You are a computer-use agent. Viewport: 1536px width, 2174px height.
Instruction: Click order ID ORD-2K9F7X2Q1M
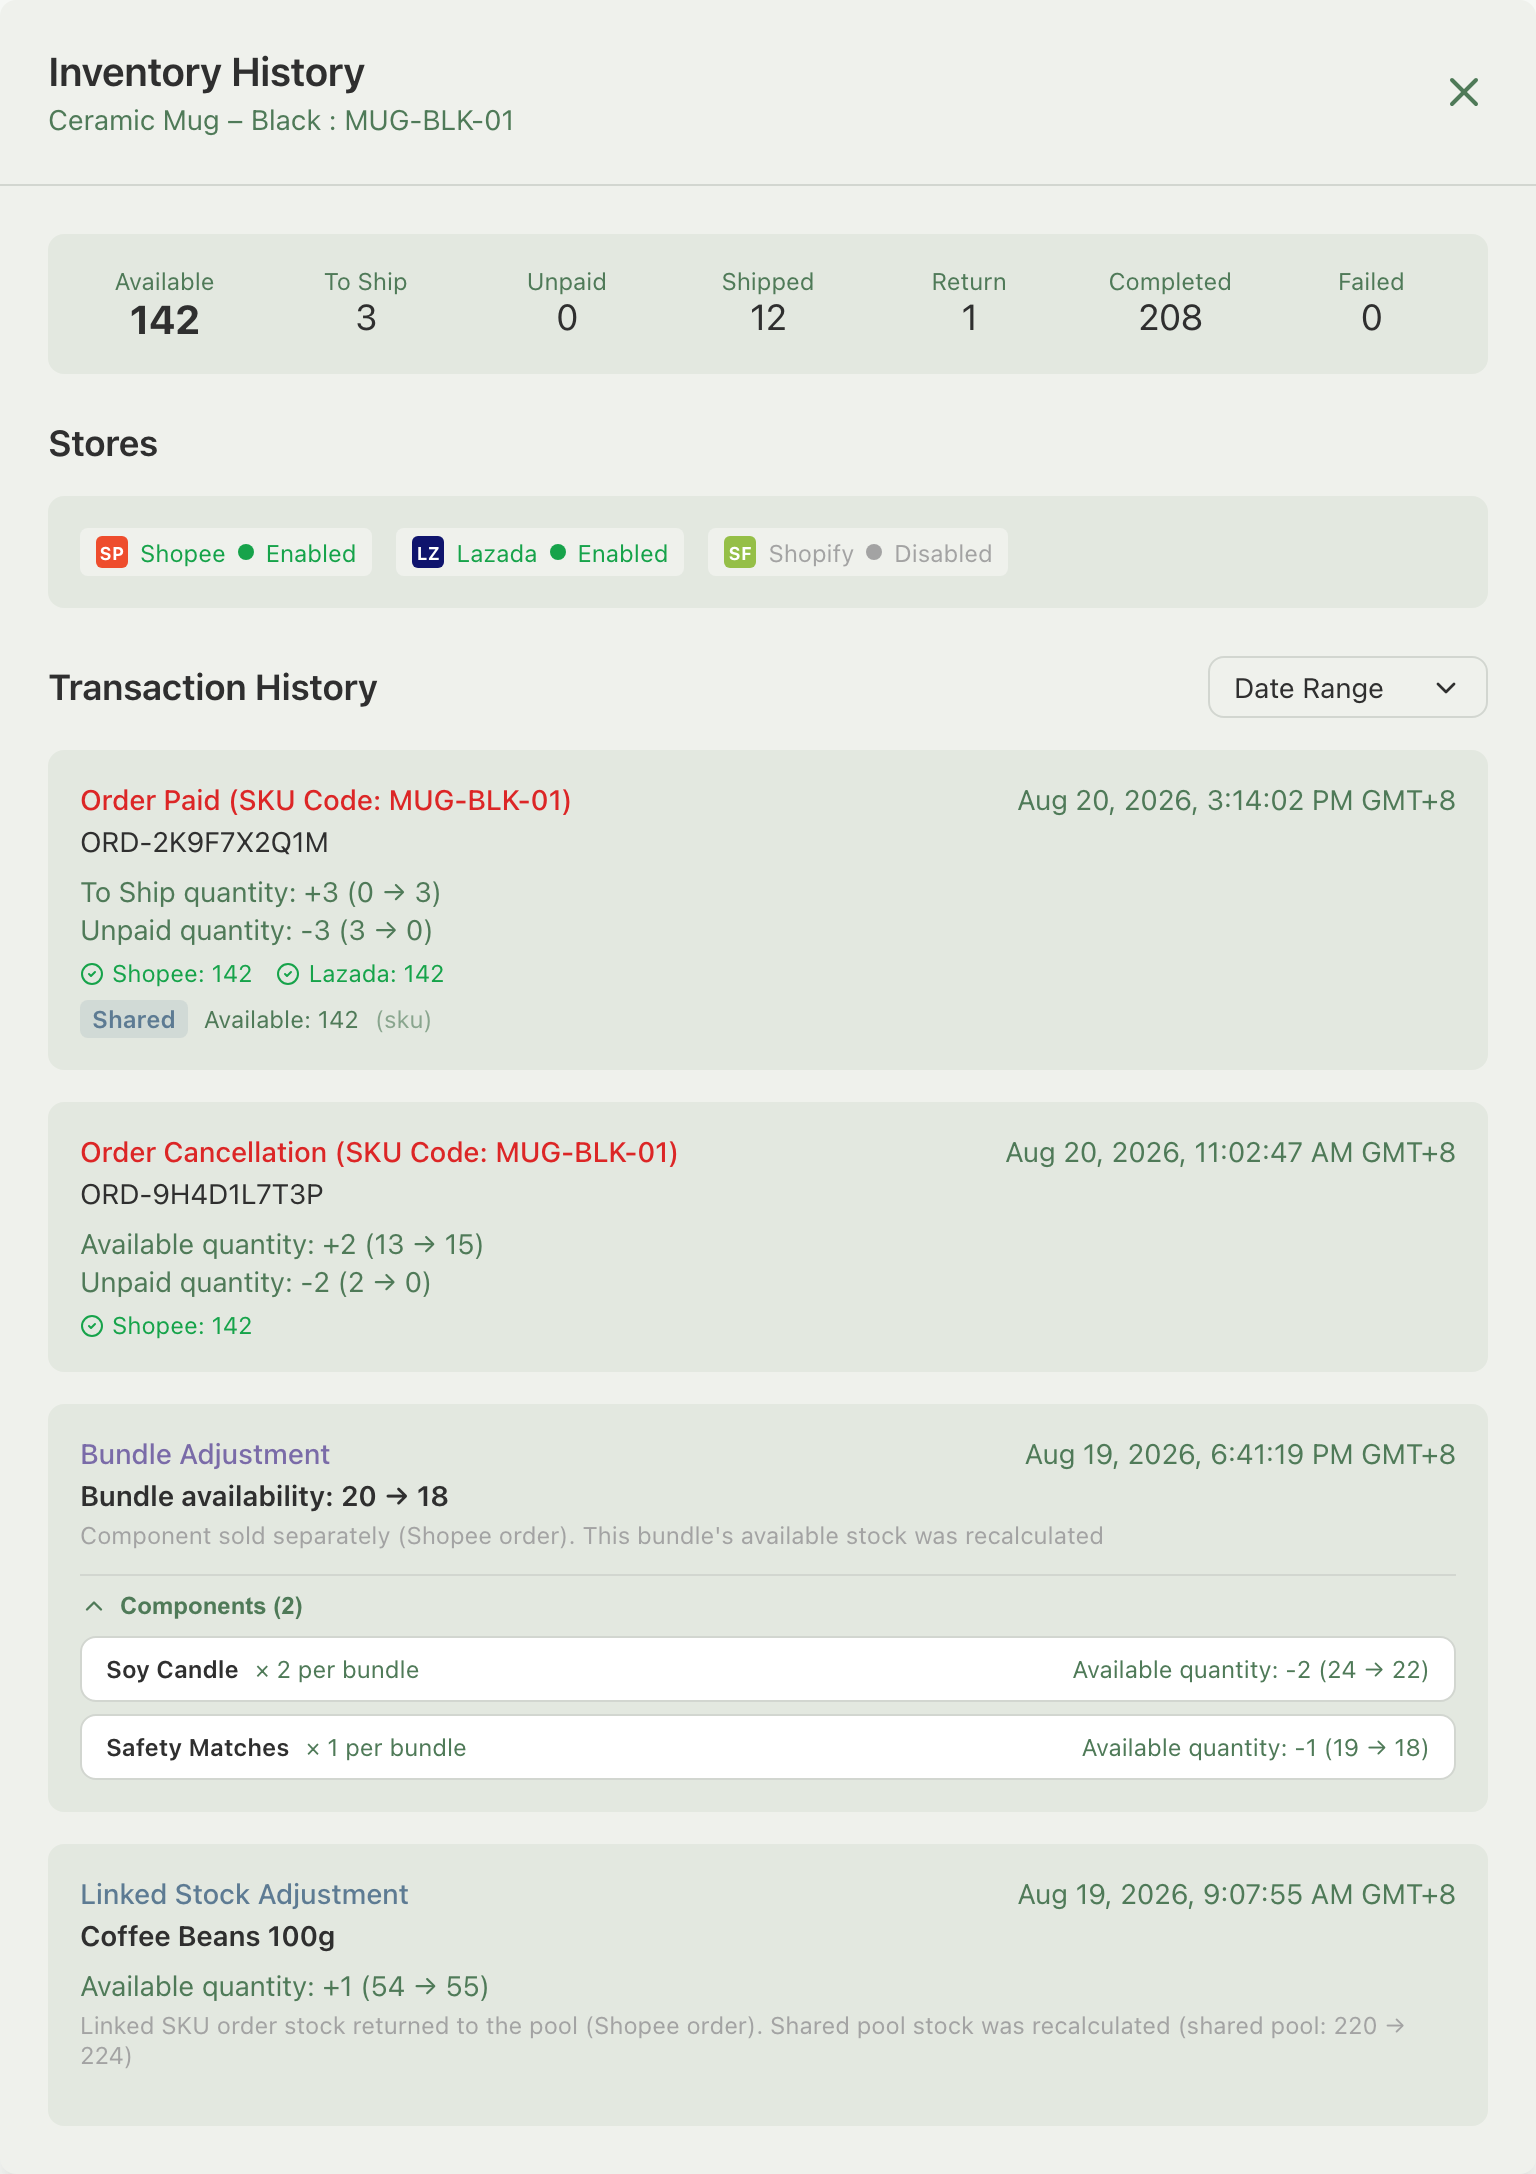(205, 843)
